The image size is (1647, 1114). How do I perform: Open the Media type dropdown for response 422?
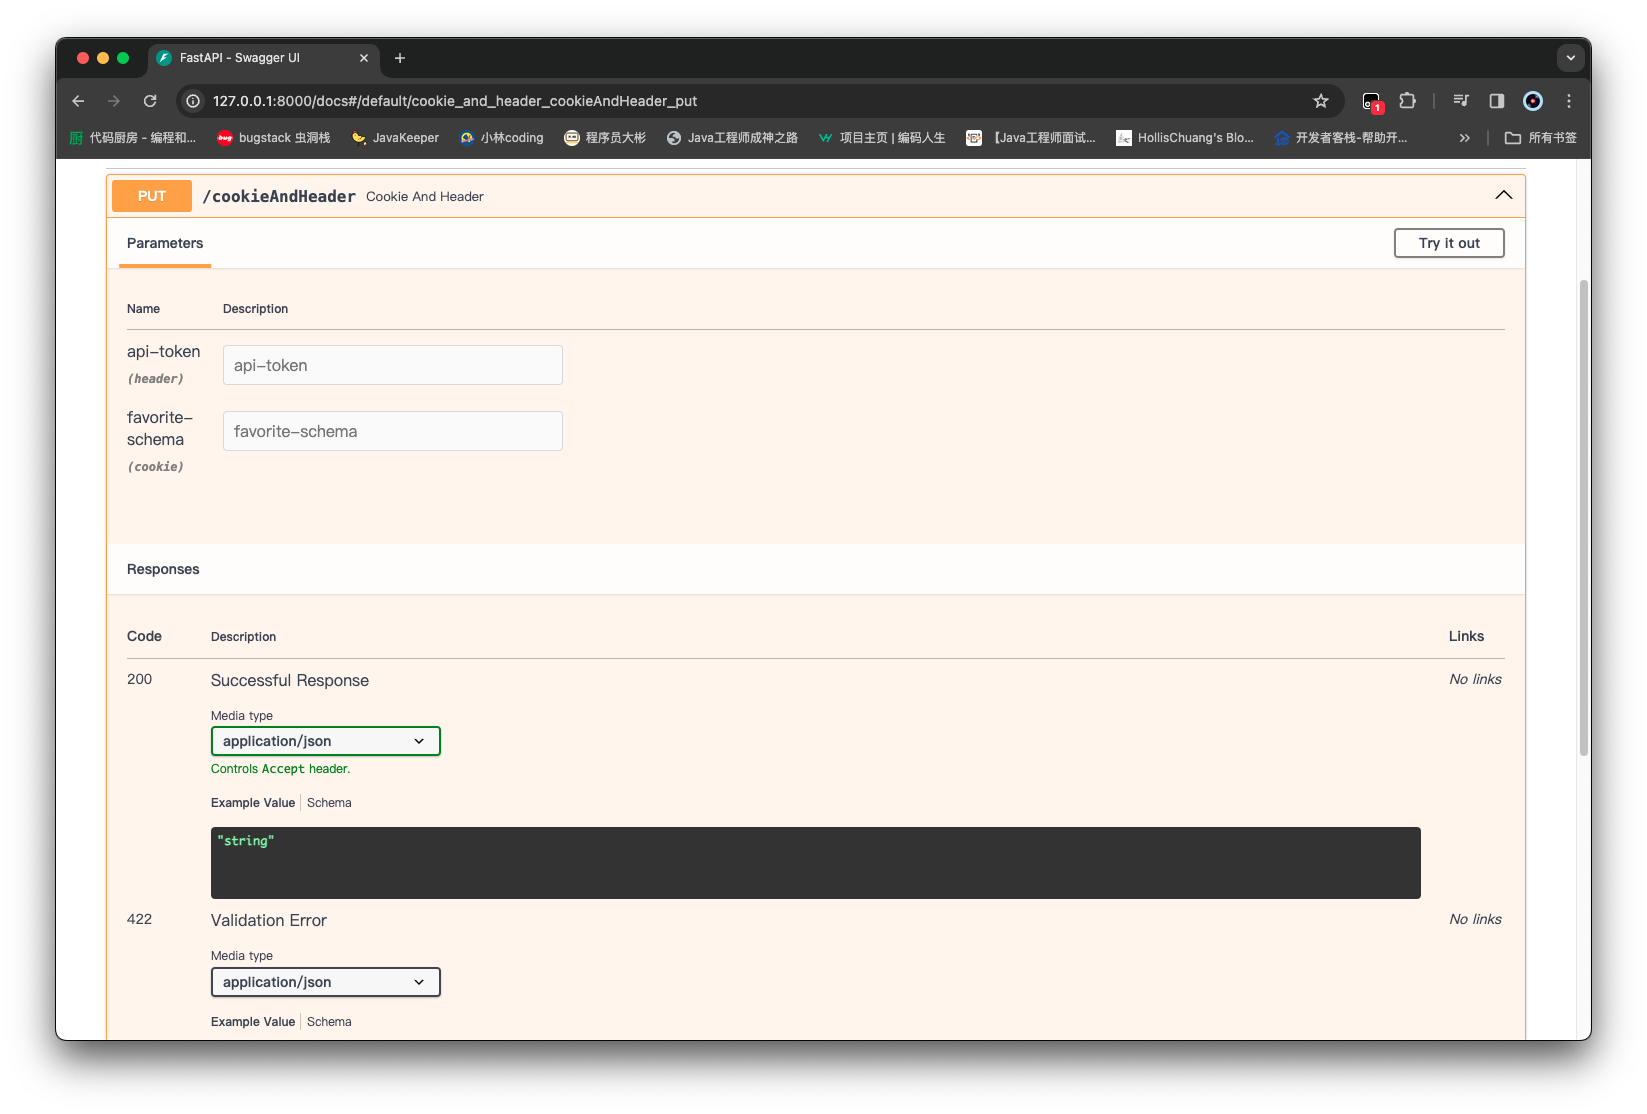point(326,982)
